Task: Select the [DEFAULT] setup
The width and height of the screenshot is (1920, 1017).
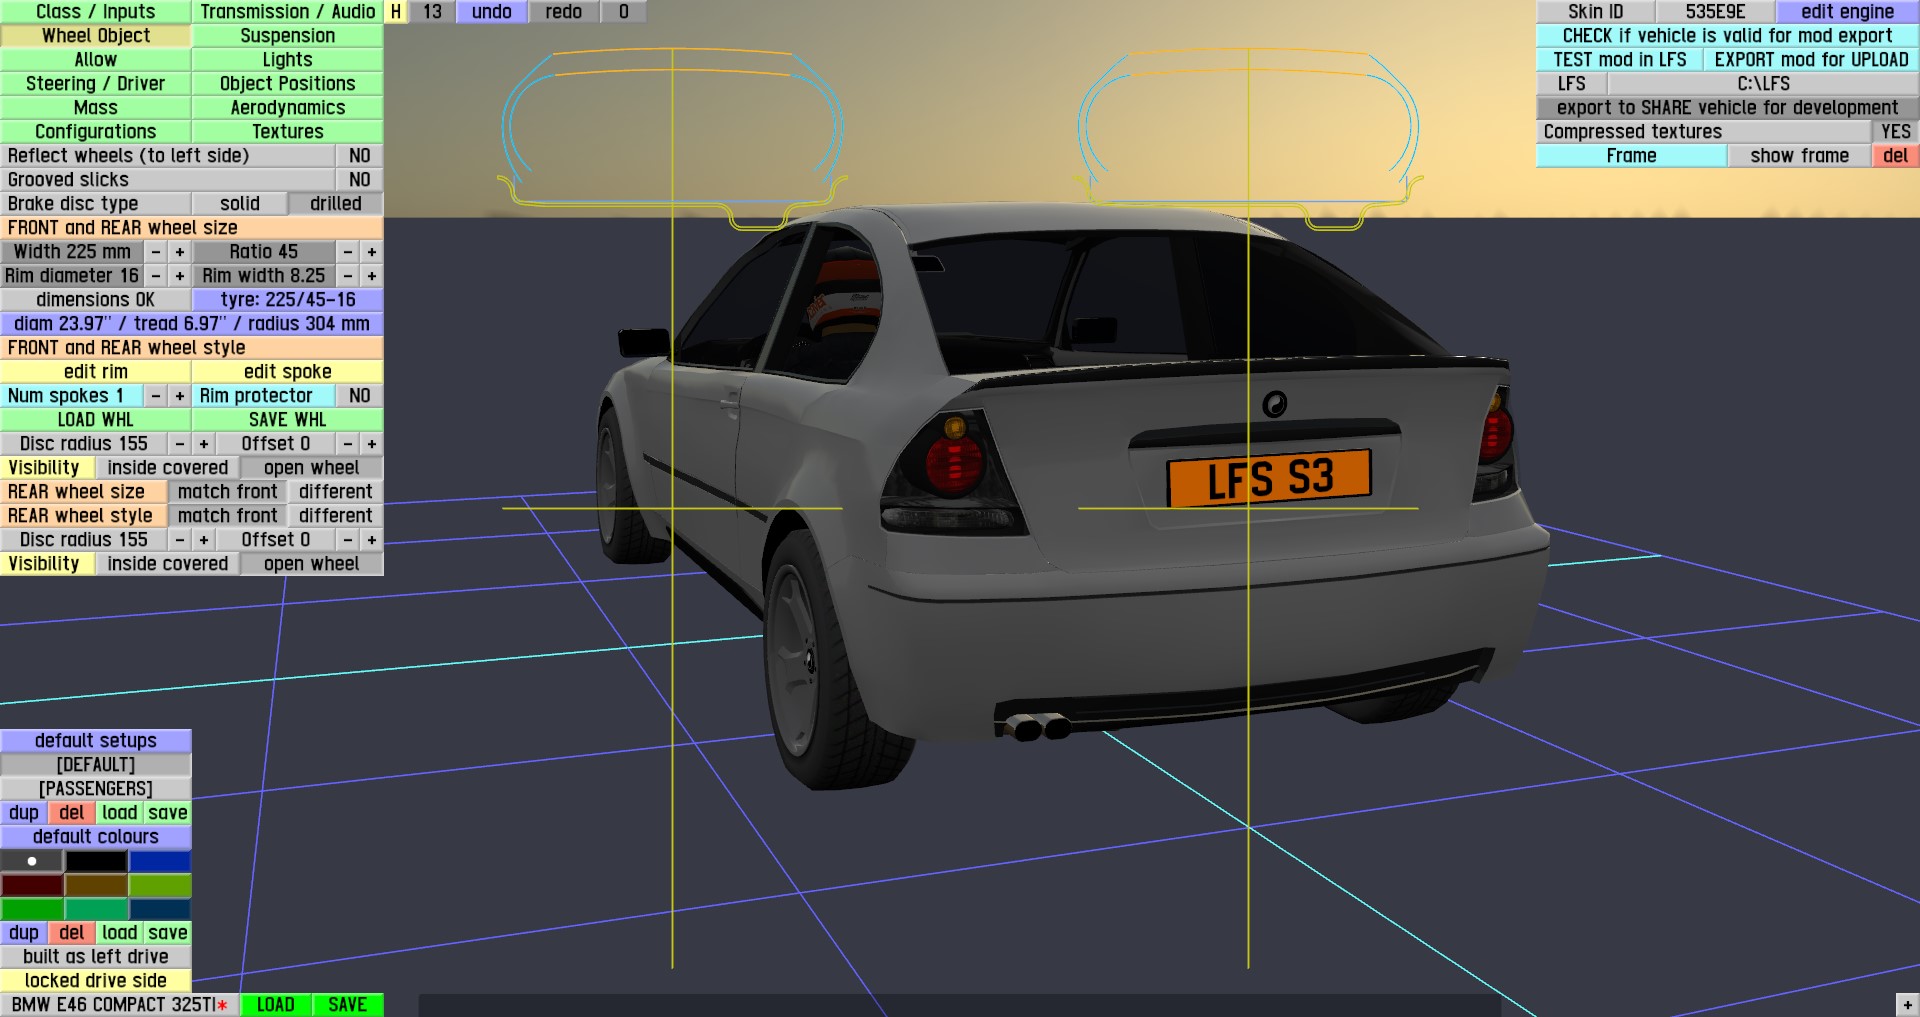Action: pyautogui.click(x=95, y=765)
